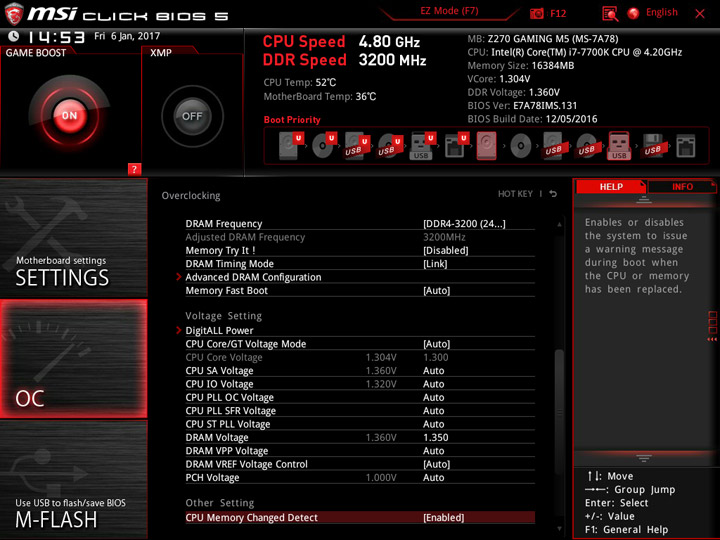720x540 pixels.
Task: Edit the CPU ST PLL Voltage value
Action: point(433,423)
